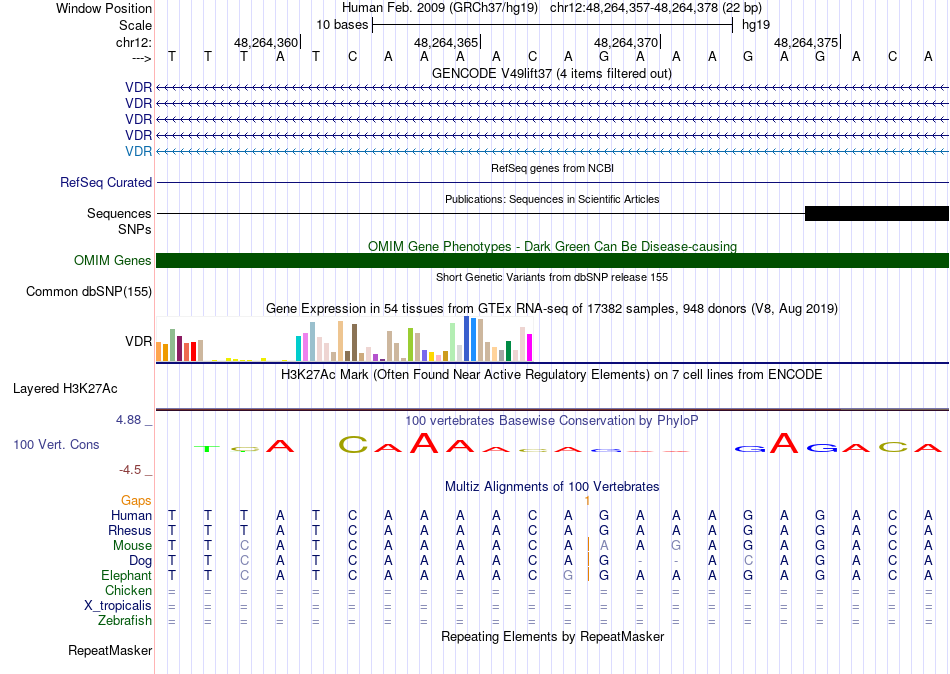Image resolution: width=950 pixels, height=674 pixels.
Task: Click the Zebrafish alignment row label
Action: (125, 621)
